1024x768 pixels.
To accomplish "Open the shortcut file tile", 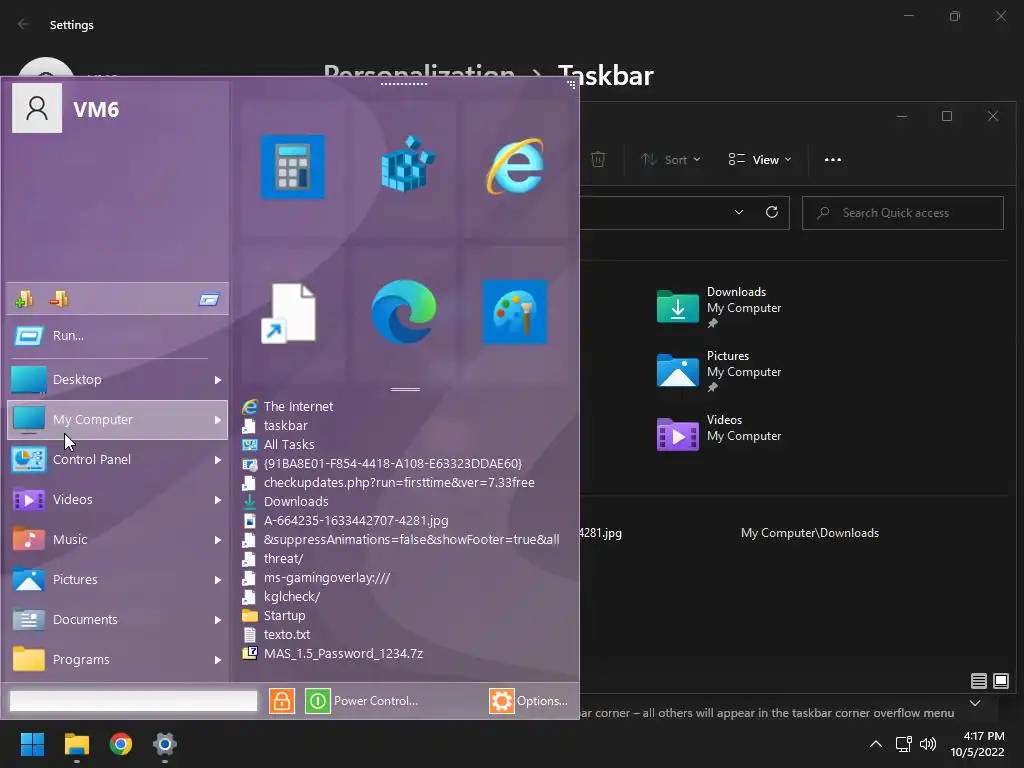I will (x=289, y=313).
